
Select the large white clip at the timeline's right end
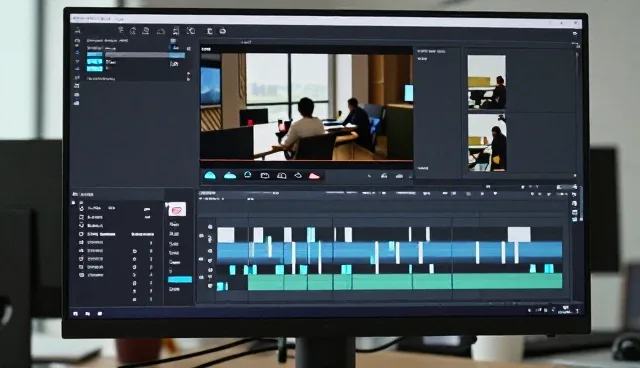(519, 235)
